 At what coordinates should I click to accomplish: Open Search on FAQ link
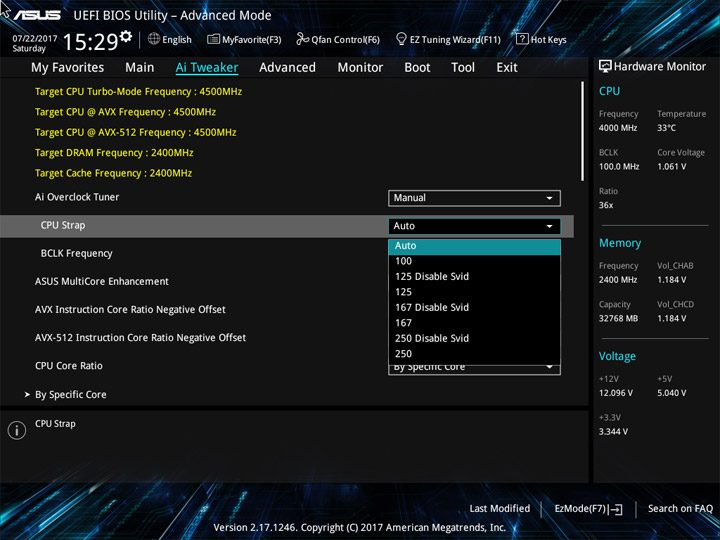pyautogui.click(x=680, y=509)
